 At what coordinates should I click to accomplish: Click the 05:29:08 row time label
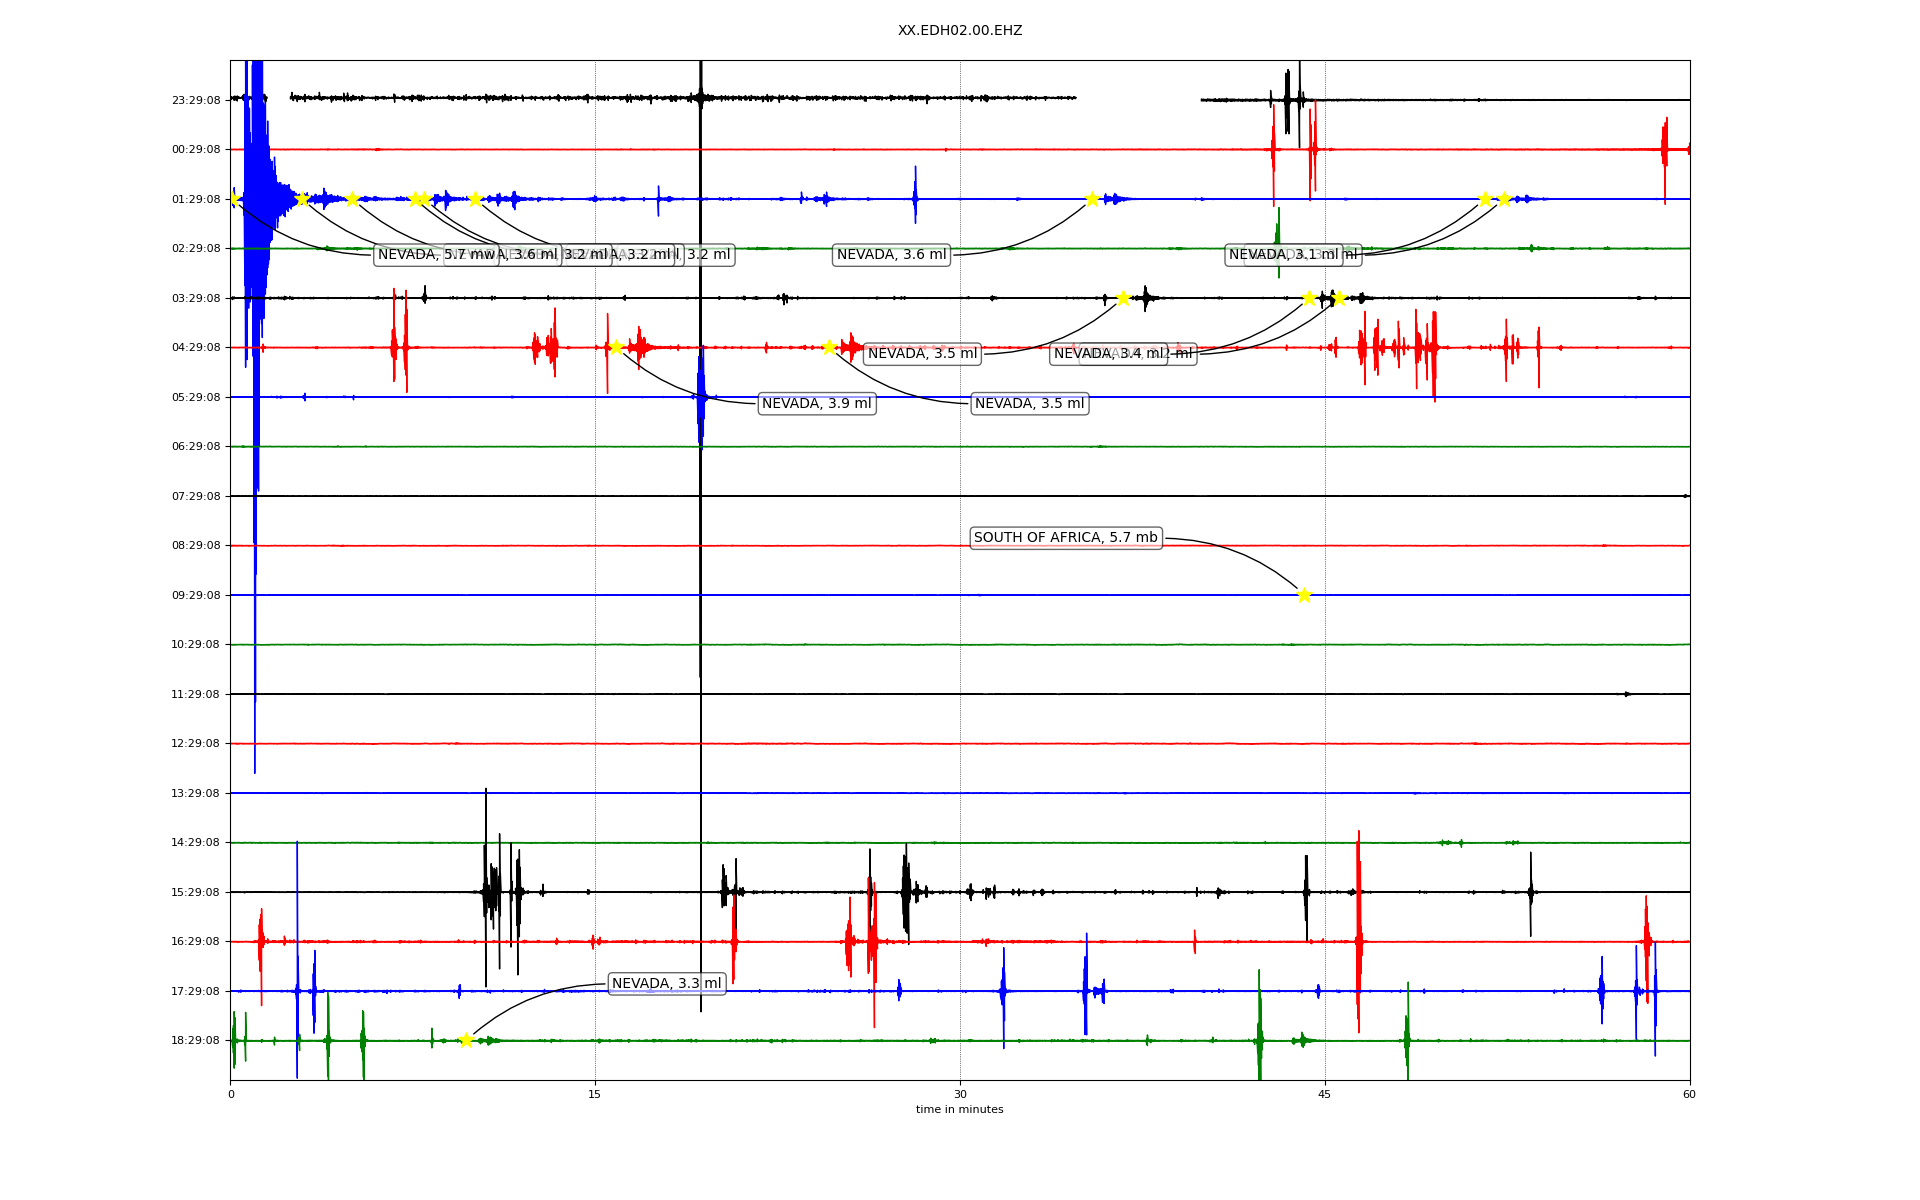(196, 397)
